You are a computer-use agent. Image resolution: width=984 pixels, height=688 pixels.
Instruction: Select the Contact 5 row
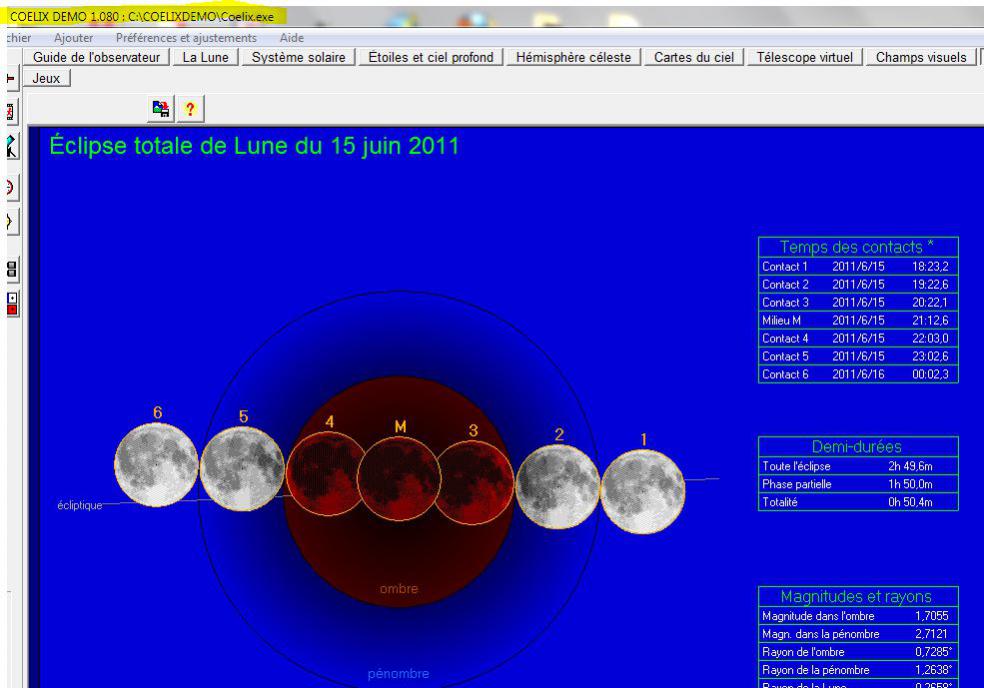coord(858,356)
